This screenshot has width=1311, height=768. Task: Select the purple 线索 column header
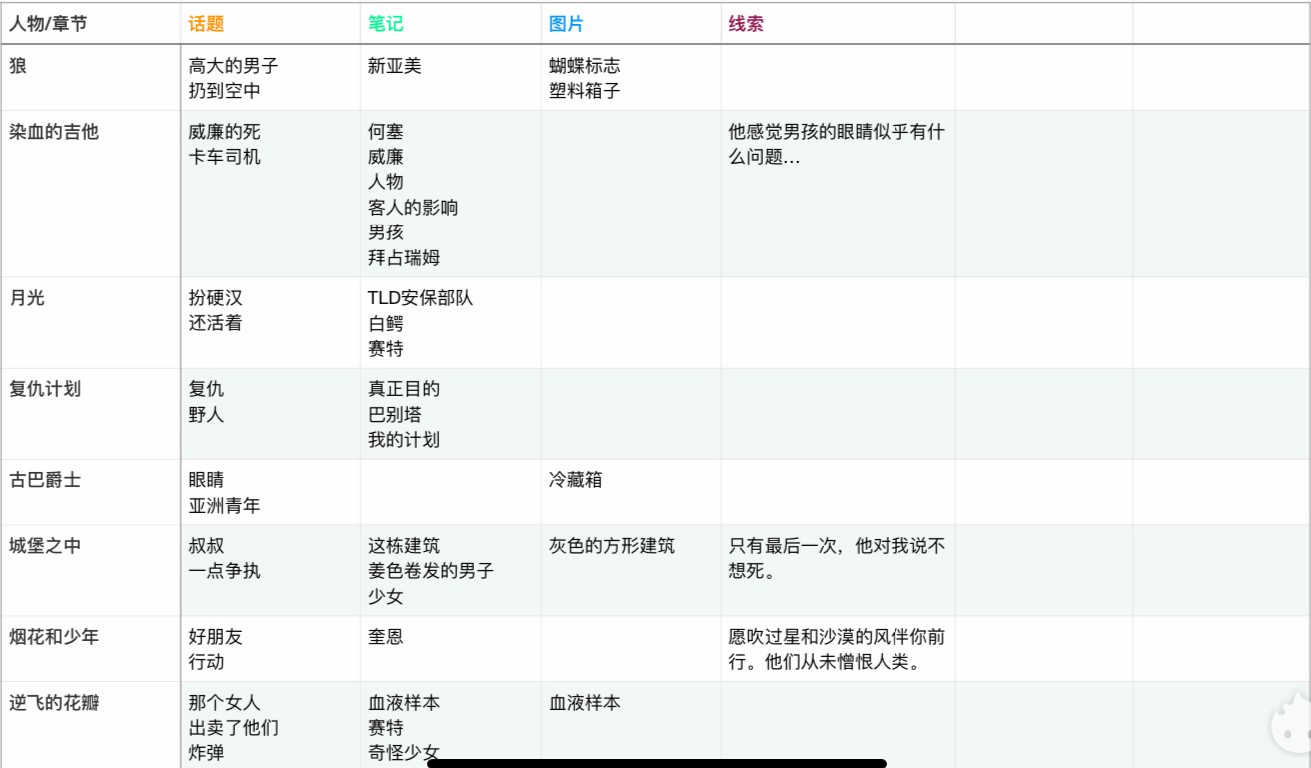coord(746,24)
